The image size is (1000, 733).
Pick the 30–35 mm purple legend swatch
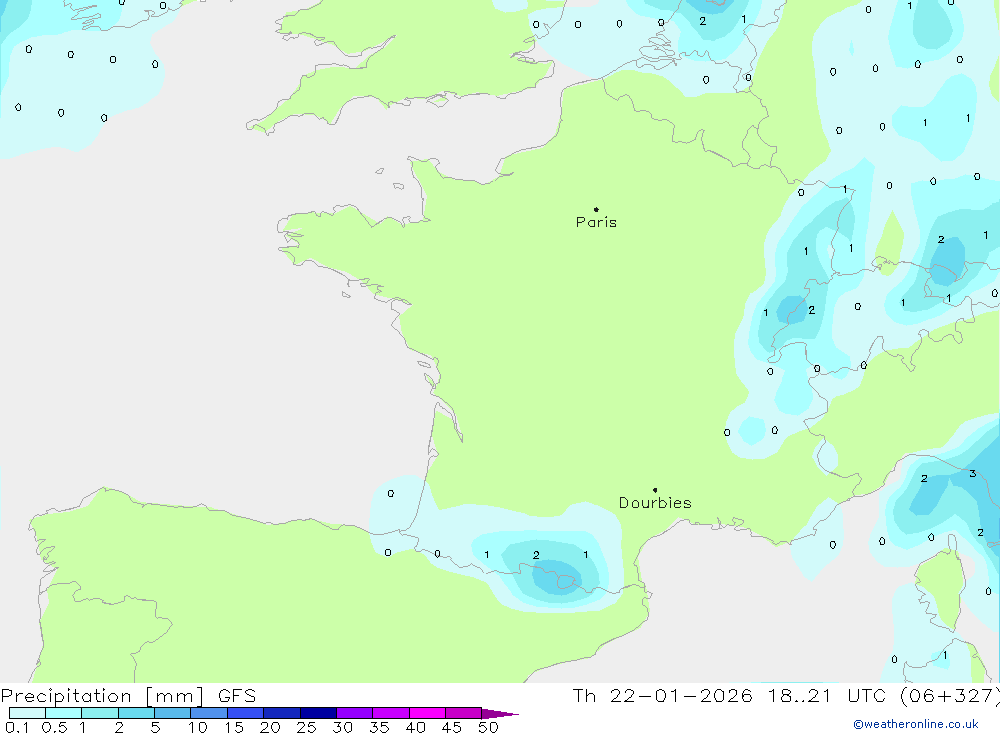[354, 713]
